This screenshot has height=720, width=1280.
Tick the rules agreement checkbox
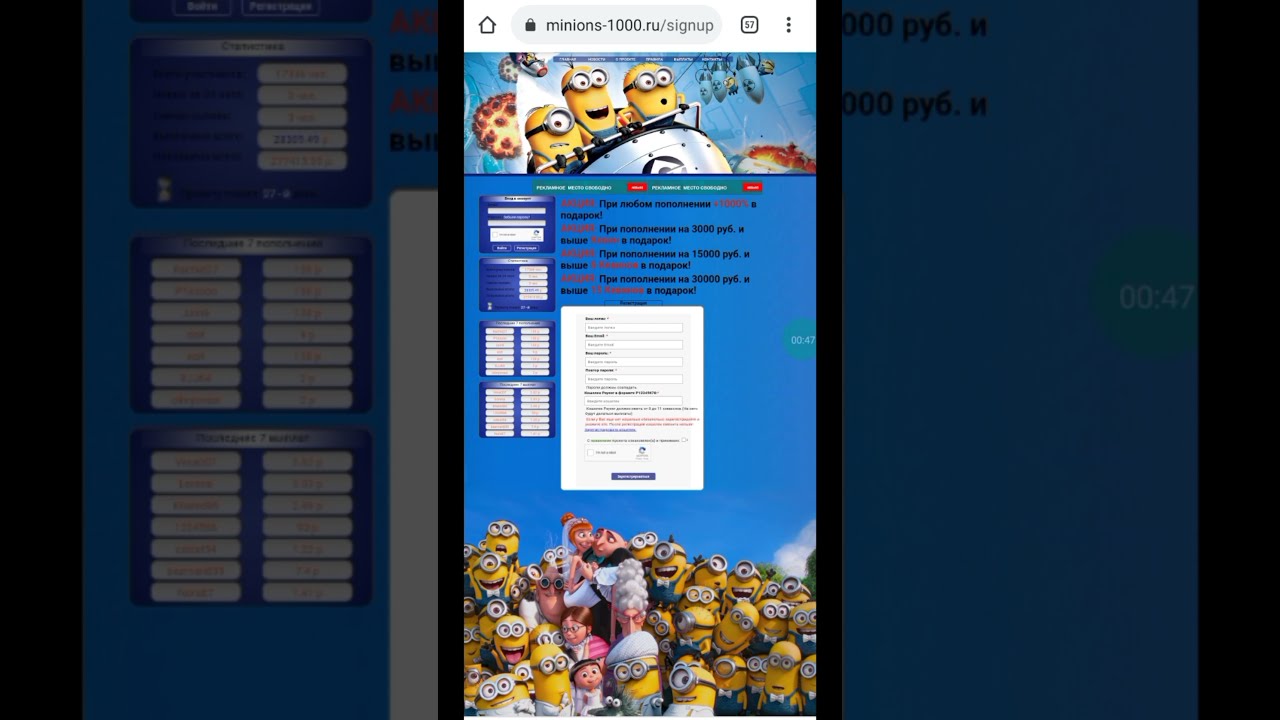(684, 440)
